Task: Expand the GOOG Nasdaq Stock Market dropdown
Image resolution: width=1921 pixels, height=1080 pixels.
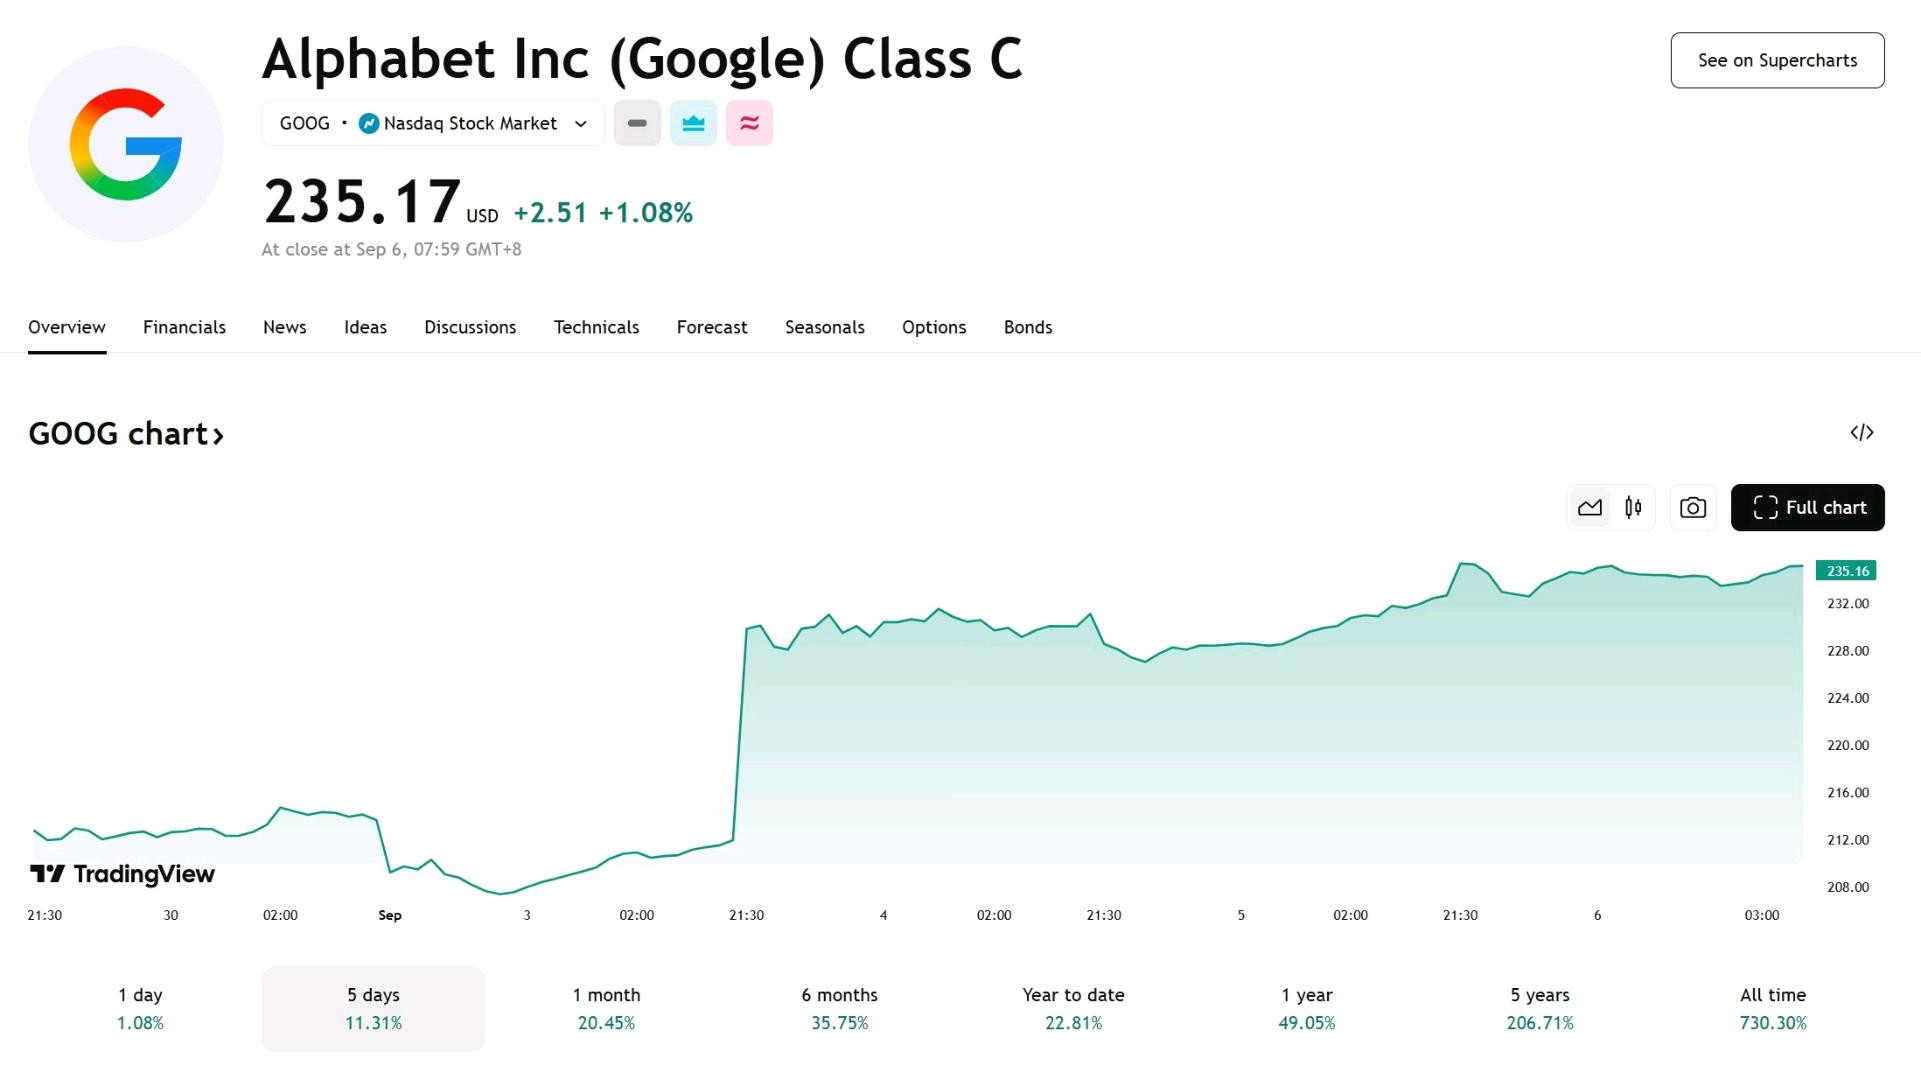Action: (433, 123)
